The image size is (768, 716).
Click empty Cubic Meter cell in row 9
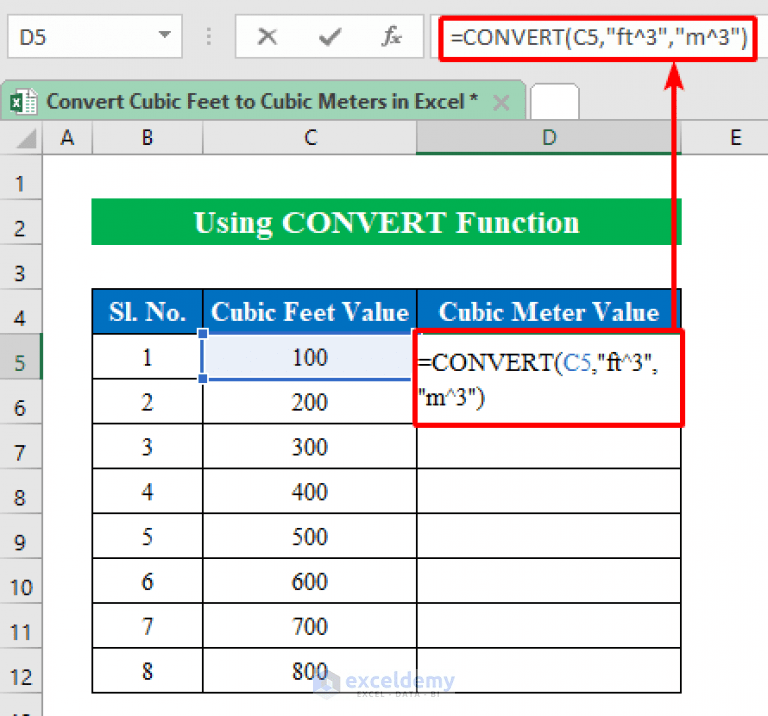549,537
